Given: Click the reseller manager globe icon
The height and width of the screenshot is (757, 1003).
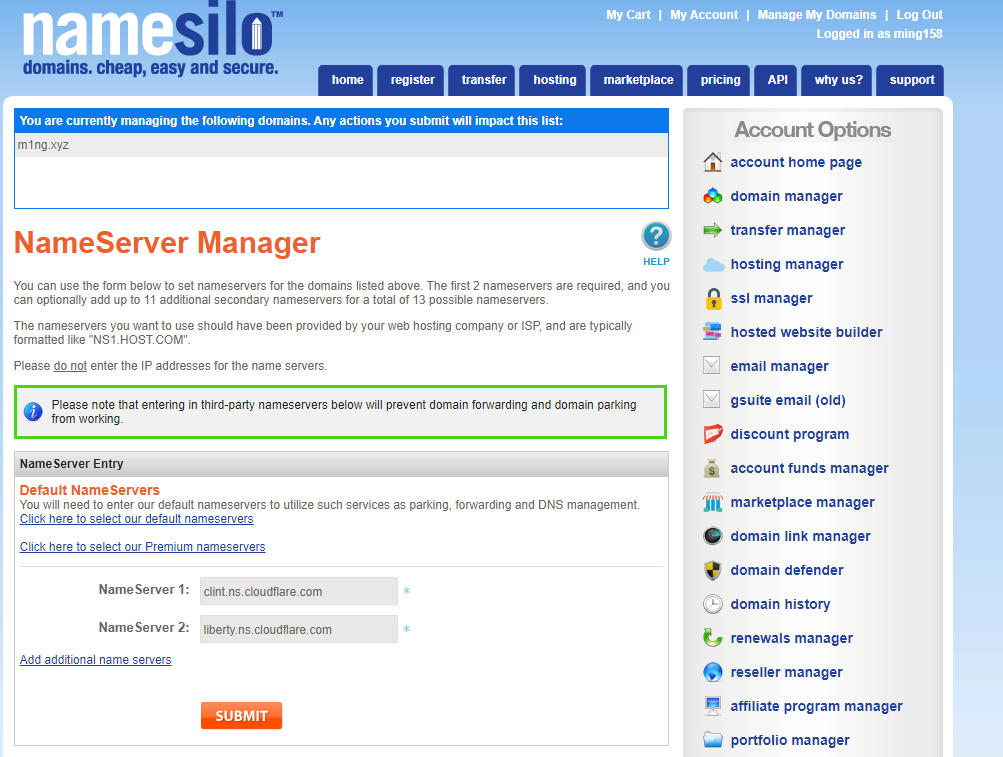Looking at the screenshot, I should [x=713, y=672].
